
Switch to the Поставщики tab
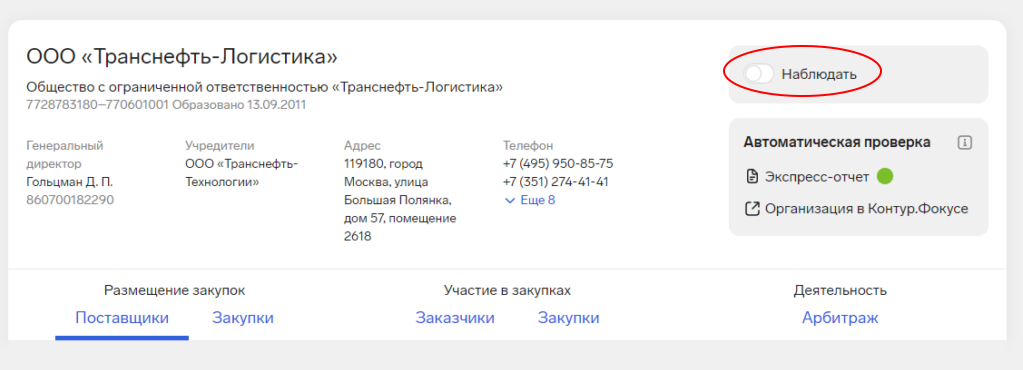click(122, 318)
